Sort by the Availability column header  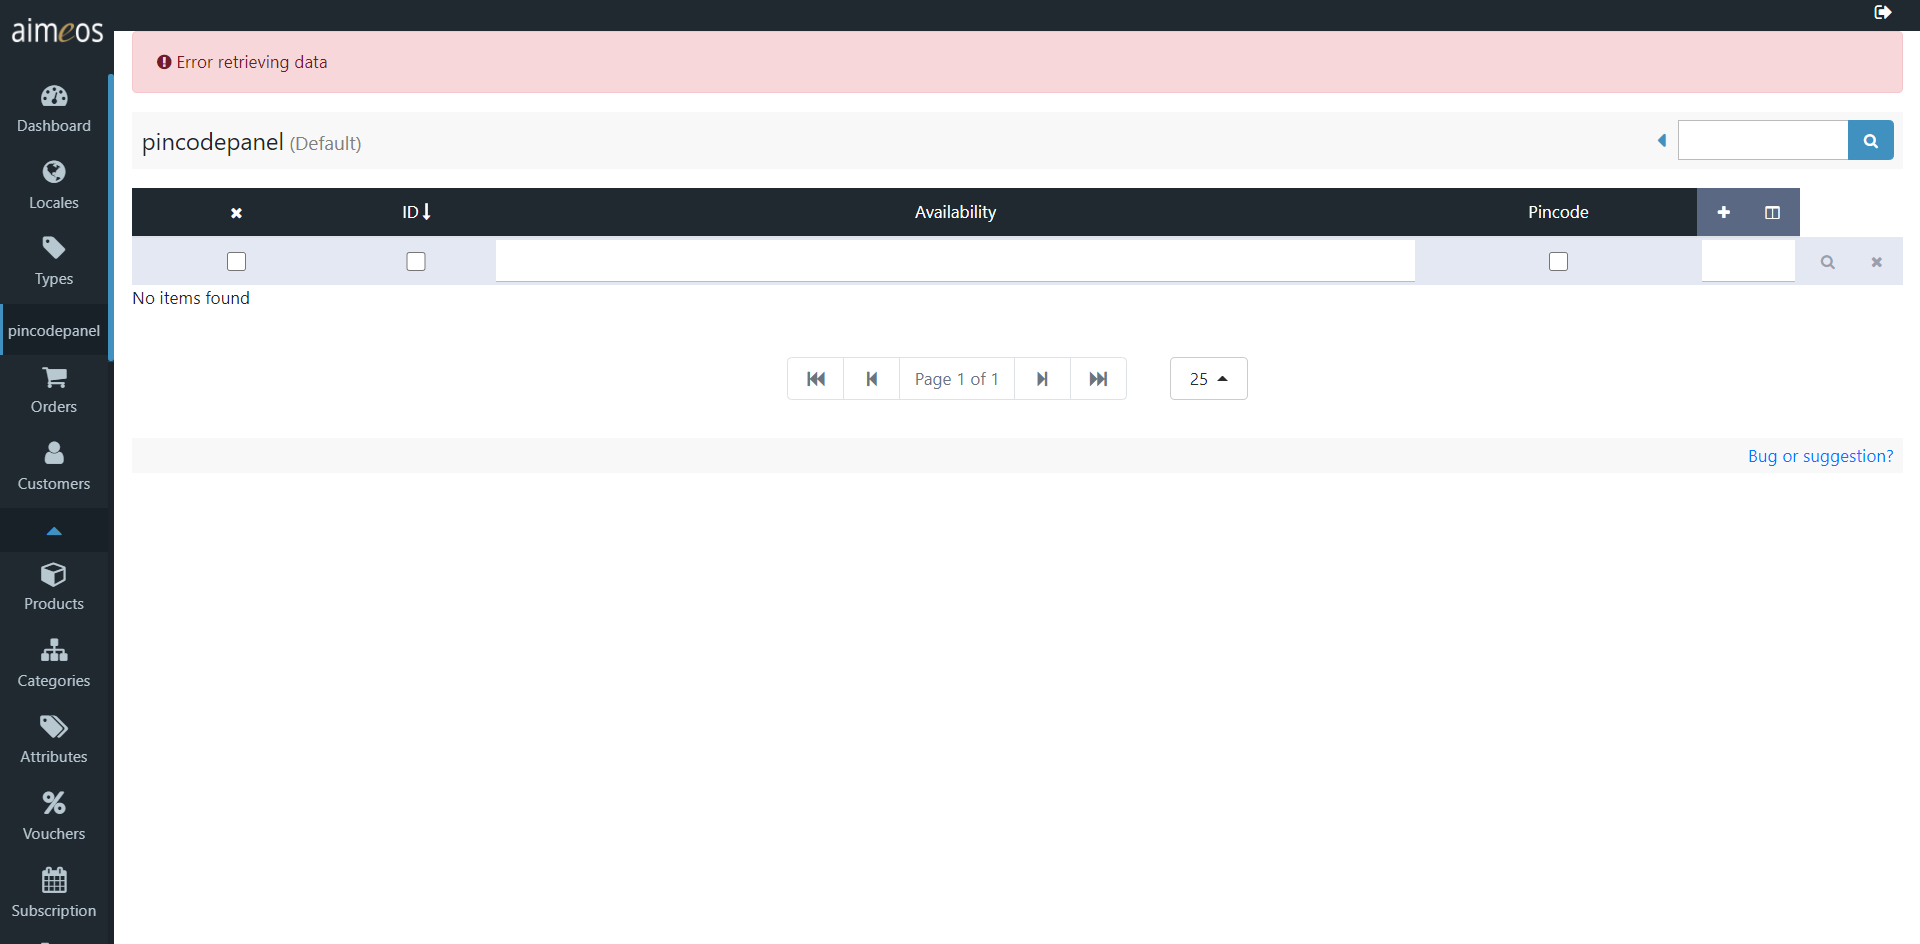click(955, 212)
